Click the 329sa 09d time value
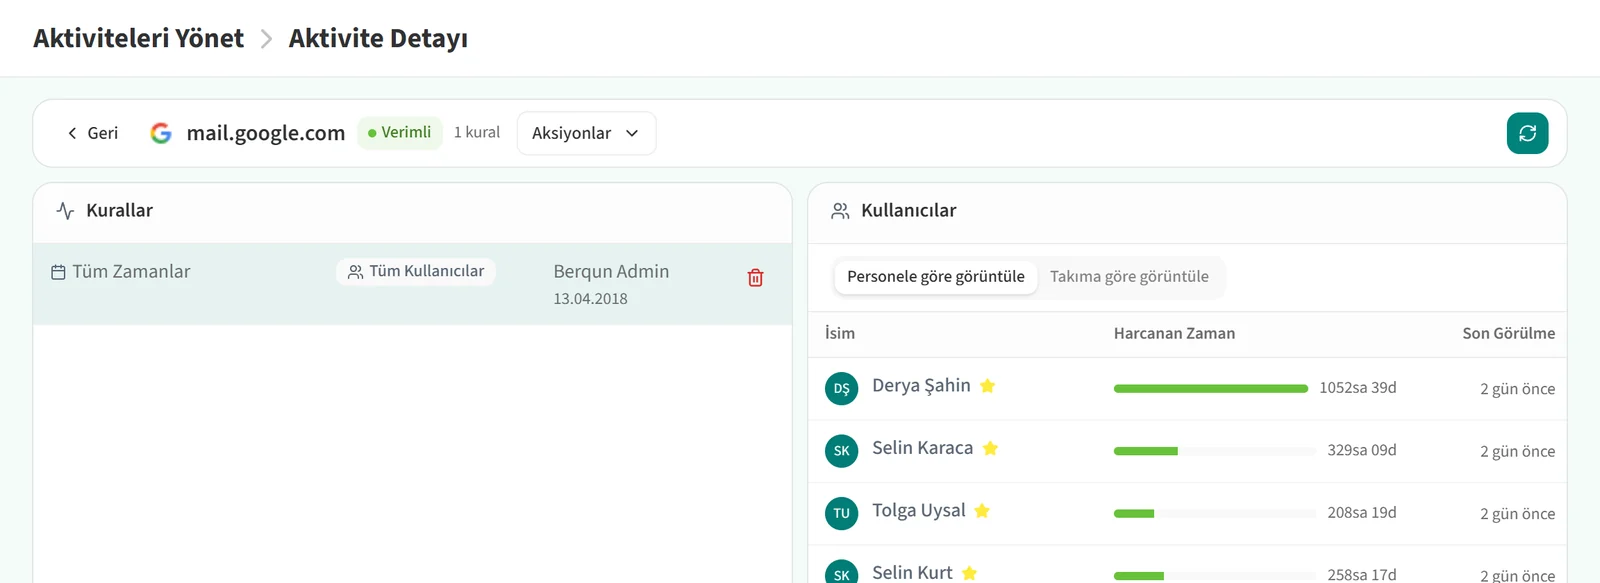The image size is (1600, 583). pos(1362,451)
